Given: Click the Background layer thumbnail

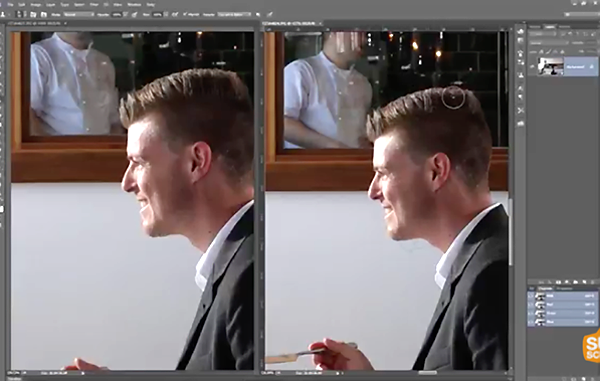Looking at the screenshot, I should click(551, 66).
